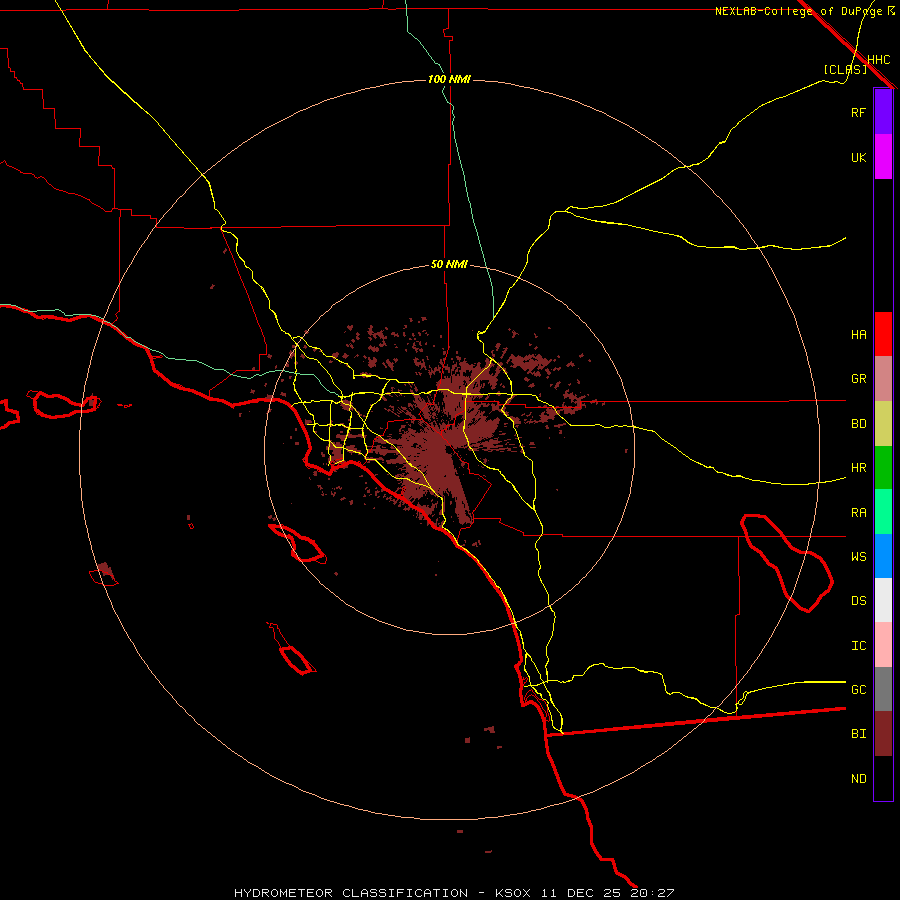
Task: Click the HA red legend swatch
Action: click(x=883, y=334)
